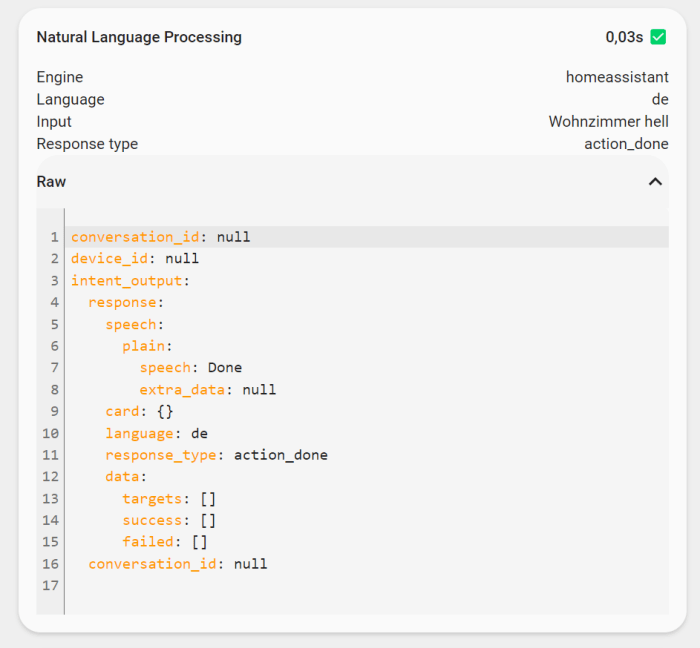Image resolution: width=700 pixels, height=648 pixels.
Task: Click the Engine label
Action: point(60,77)
